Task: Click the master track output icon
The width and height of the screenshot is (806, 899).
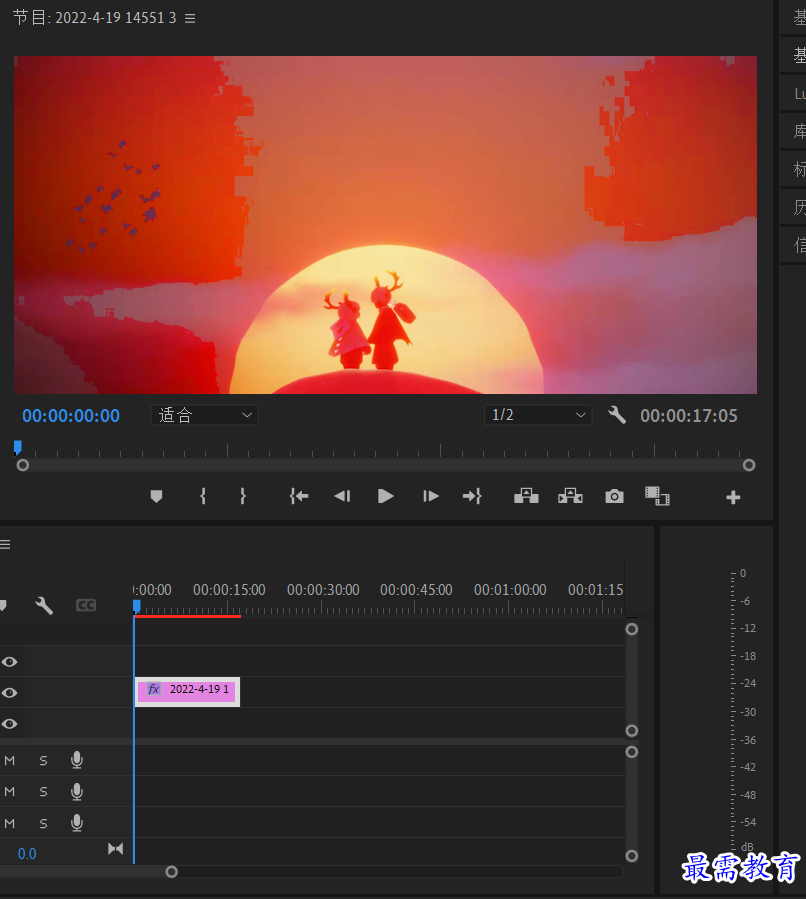Action: coord(115,849)
